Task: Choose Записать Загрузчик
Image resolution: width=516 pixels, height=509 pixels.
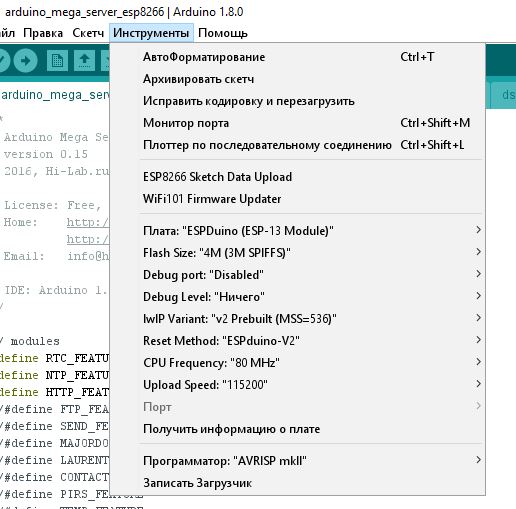Action: click(297, 483)
